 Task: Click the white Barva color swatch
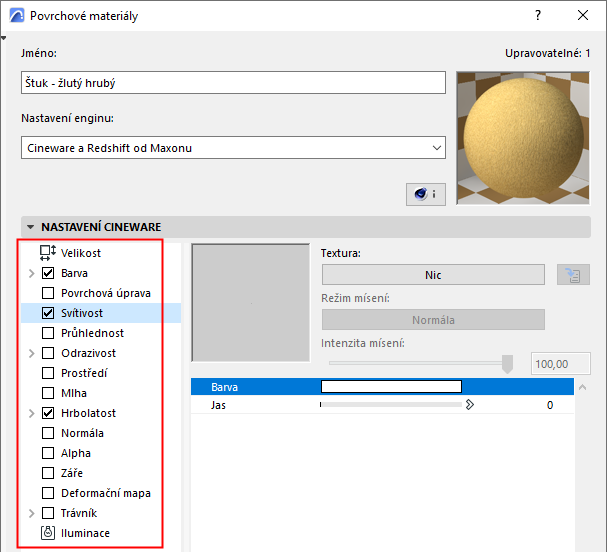[391, 386]
